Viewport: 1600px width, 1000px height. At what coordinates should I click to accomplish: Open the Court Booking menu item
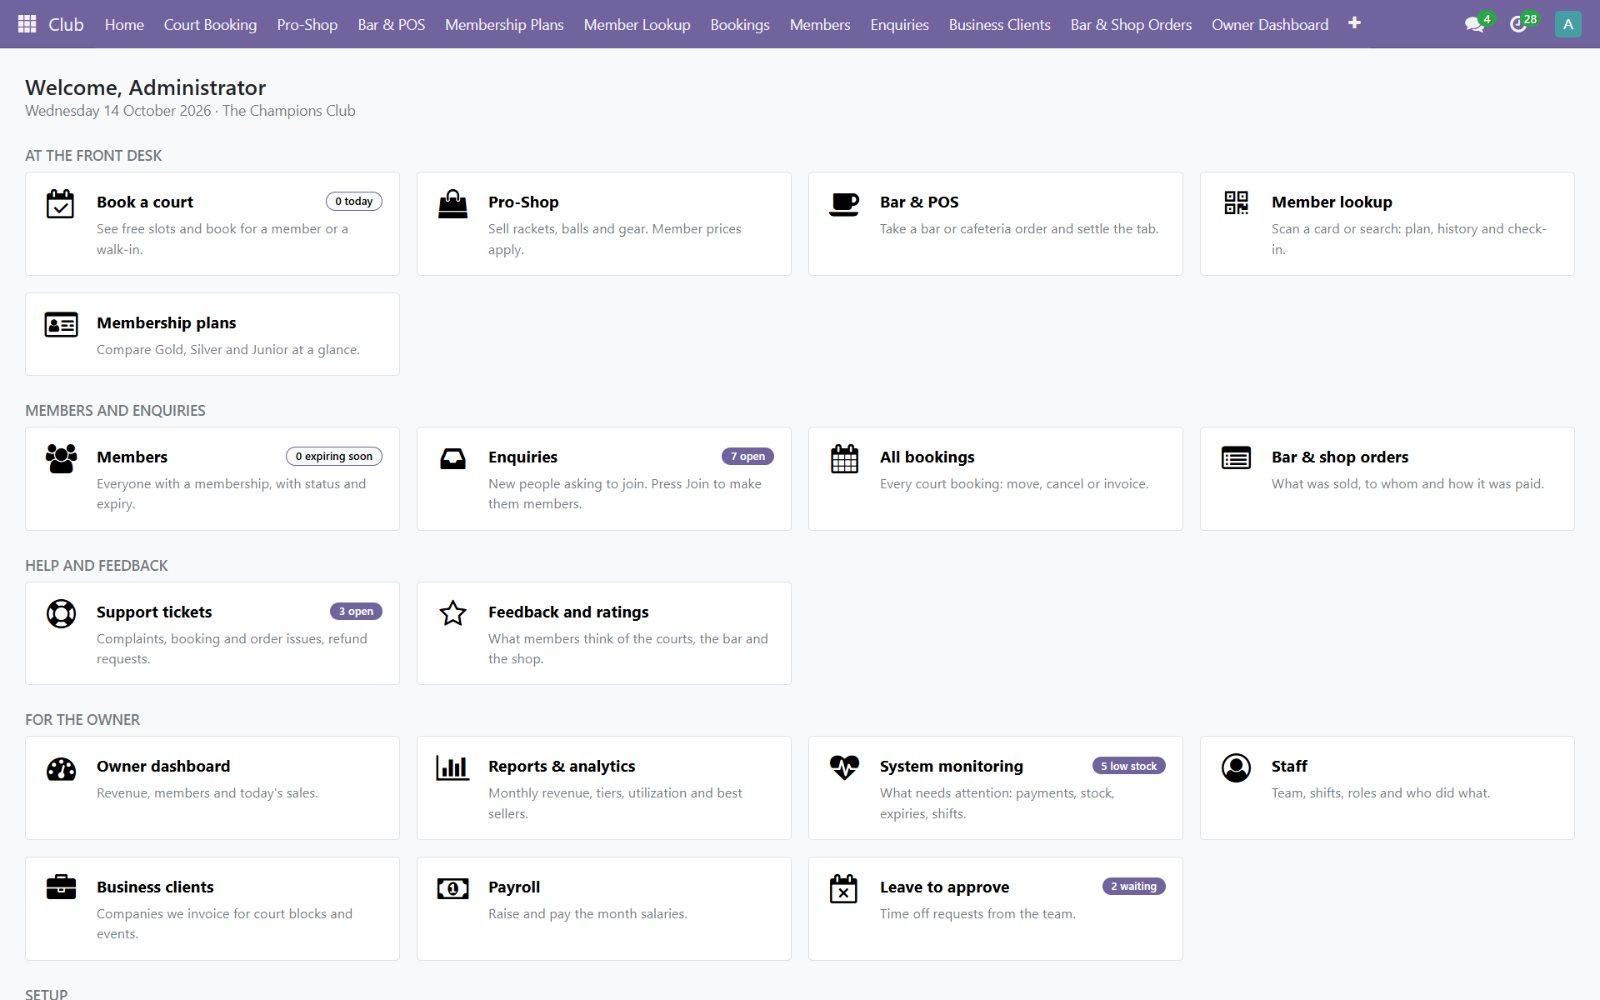(210, 24)
